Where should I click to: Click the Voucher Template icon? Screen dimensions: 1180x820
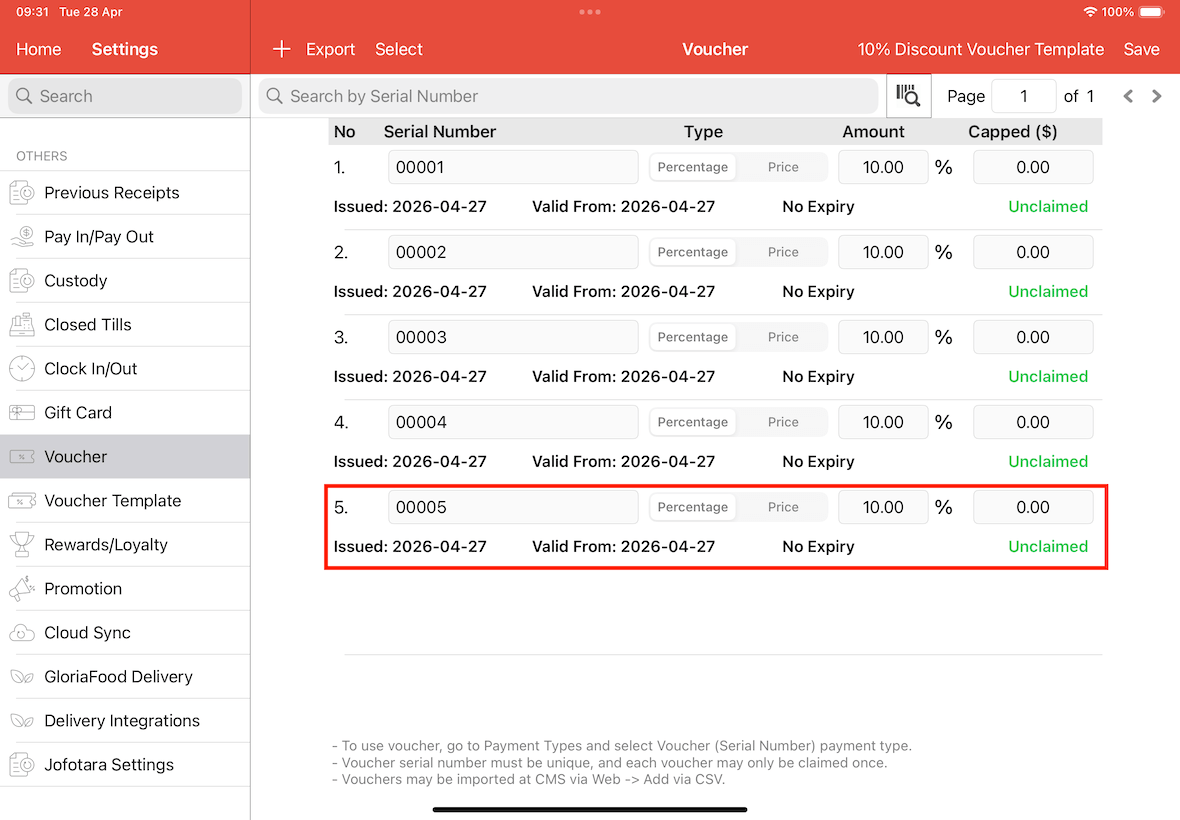point(22,500)
